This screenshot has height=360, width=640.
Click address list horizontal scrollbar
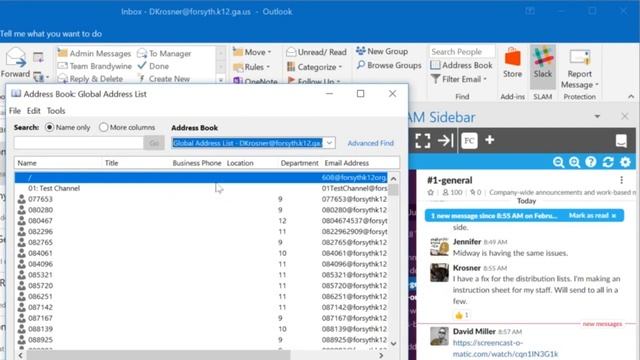(158, 356)
